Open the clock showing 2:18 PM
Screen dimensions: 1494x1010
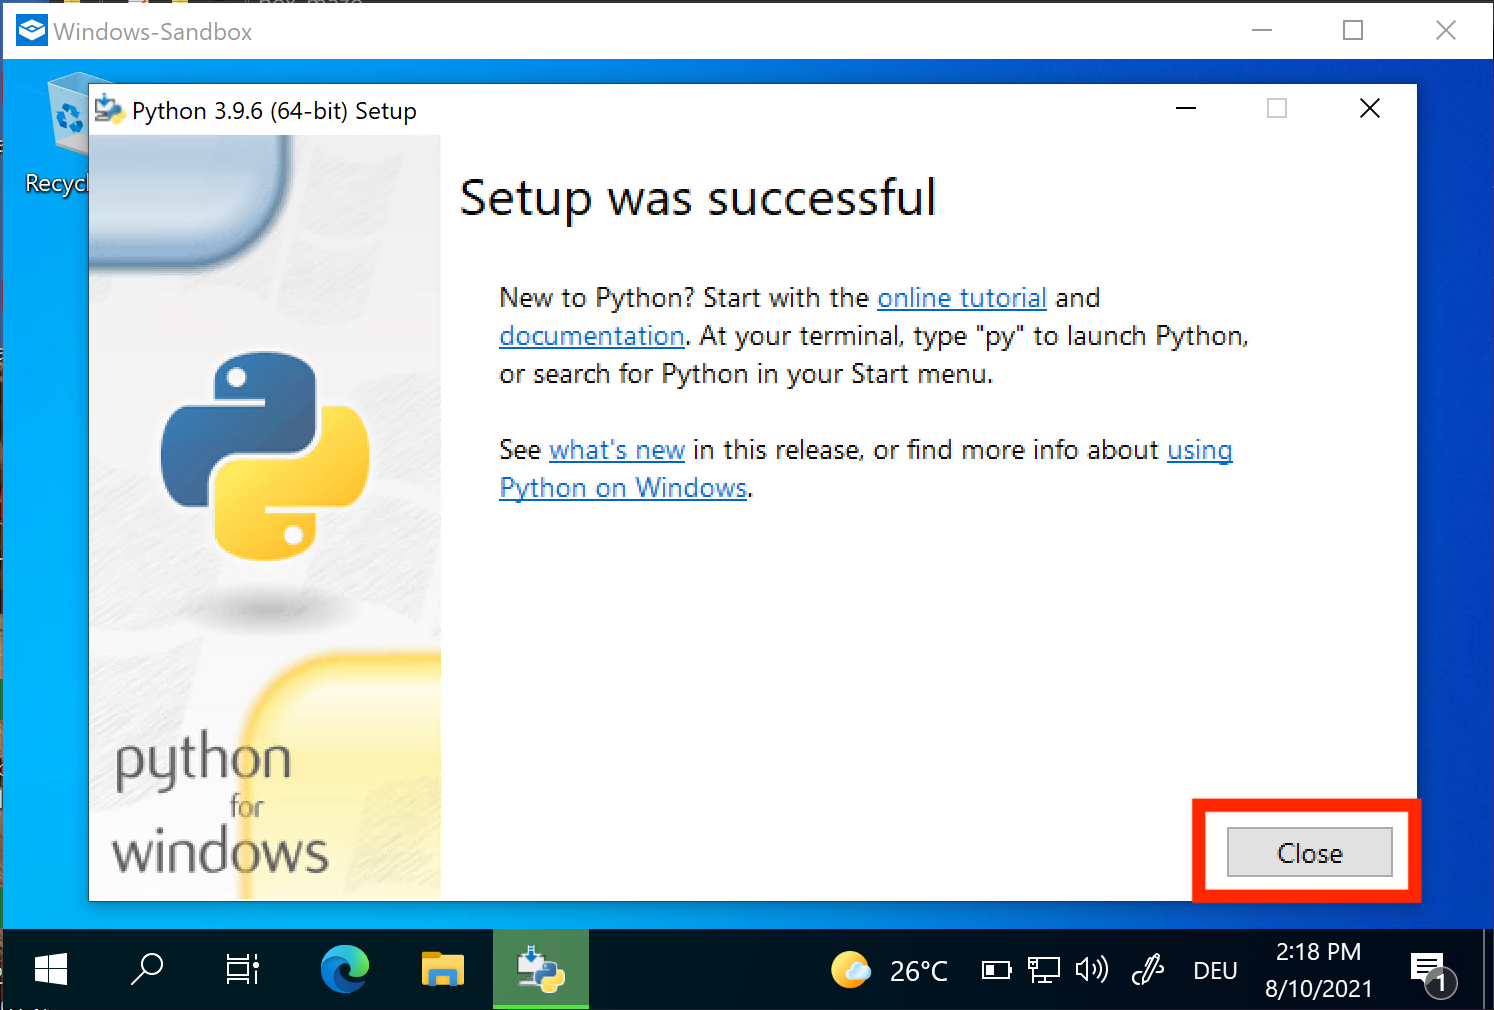click(x=1318, y=970)
